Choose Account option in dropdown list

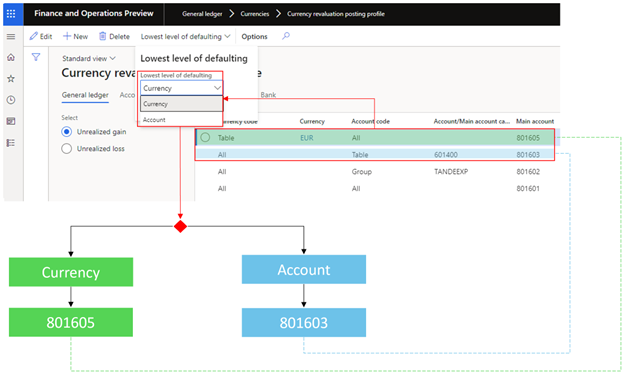click(181, 119)
